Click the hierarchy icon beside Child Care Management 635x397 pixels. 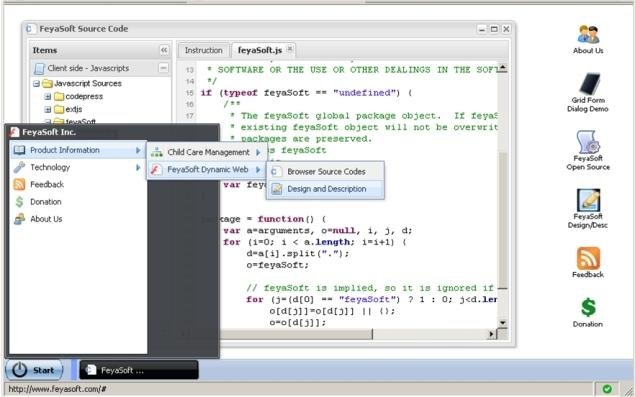pyautogui.click(x=157, y=152)
